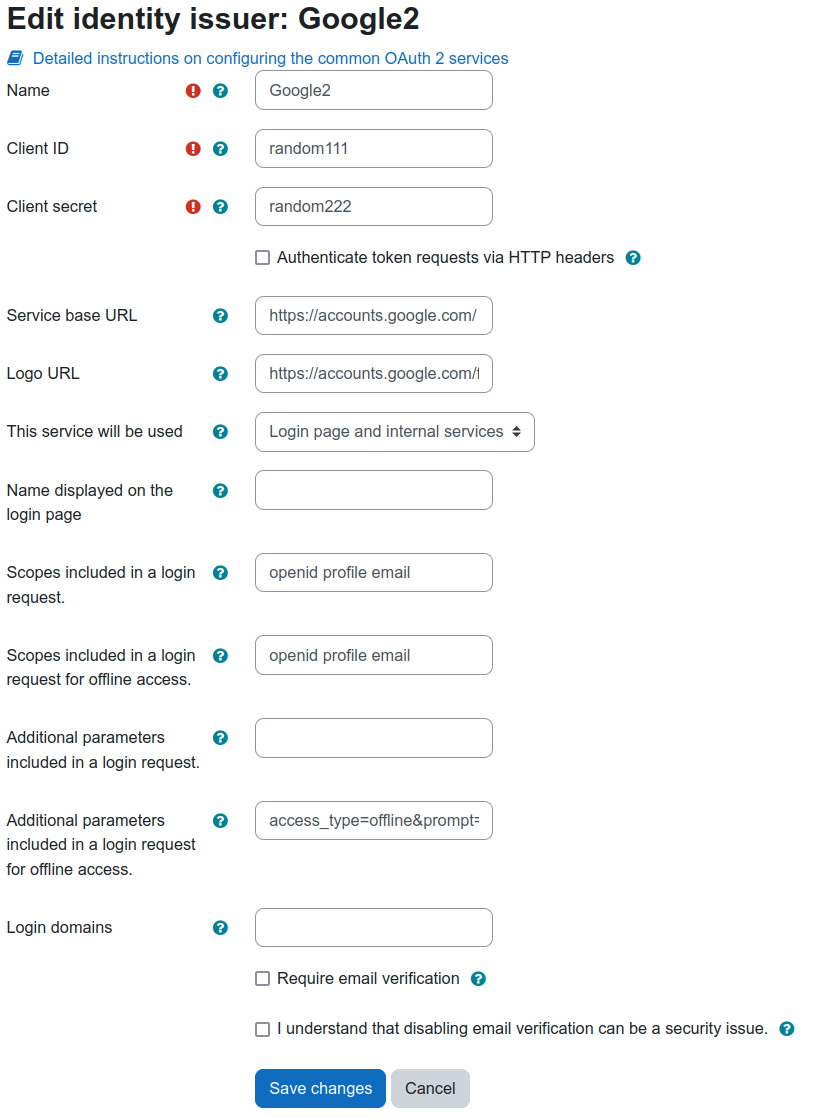The height and width of the screenshot is (1119, 815).
Task: Open help for the Name field
Action: pyautogui.click(x=221, y=91)
